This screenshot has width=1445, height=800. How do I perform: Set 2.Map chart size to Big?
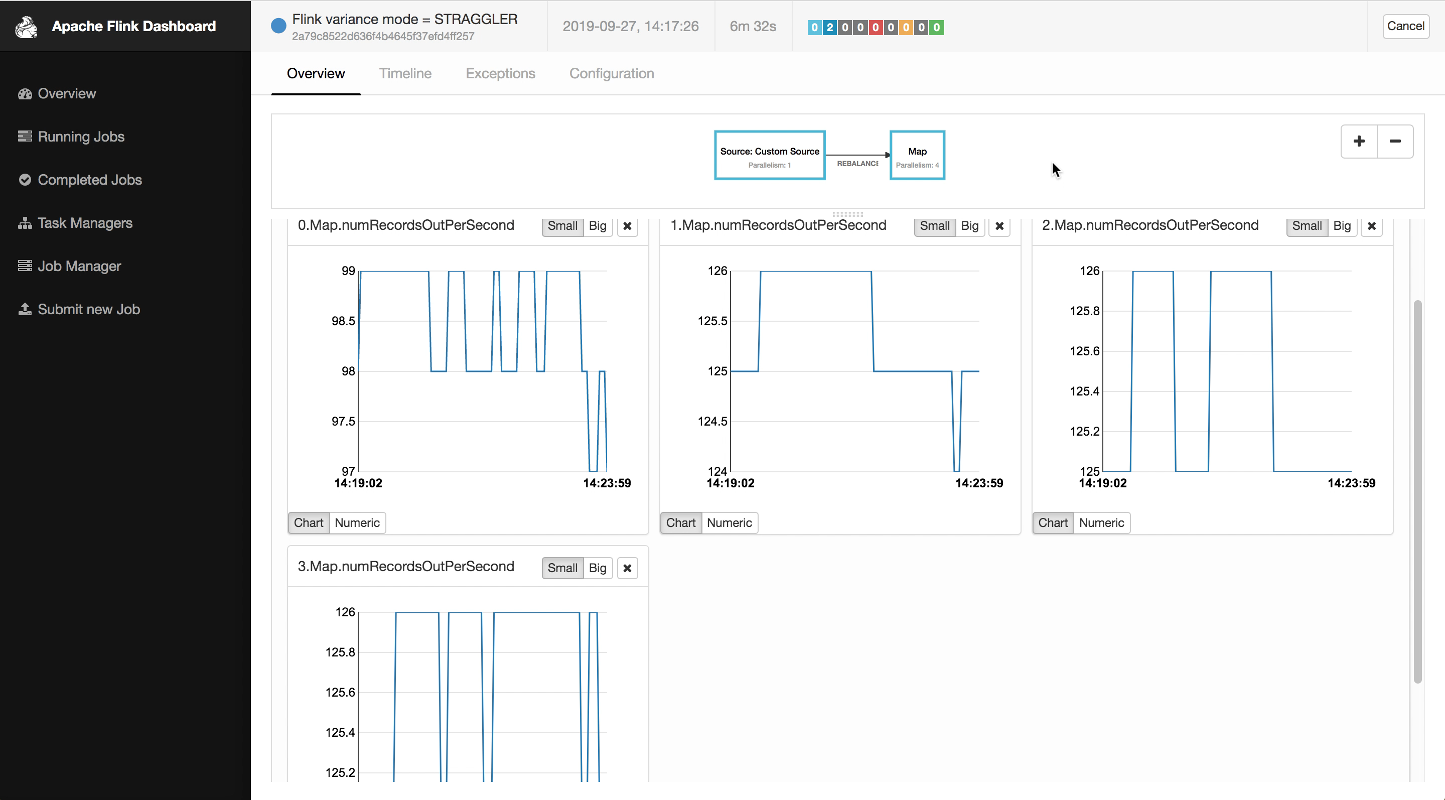coord(1342,226)
